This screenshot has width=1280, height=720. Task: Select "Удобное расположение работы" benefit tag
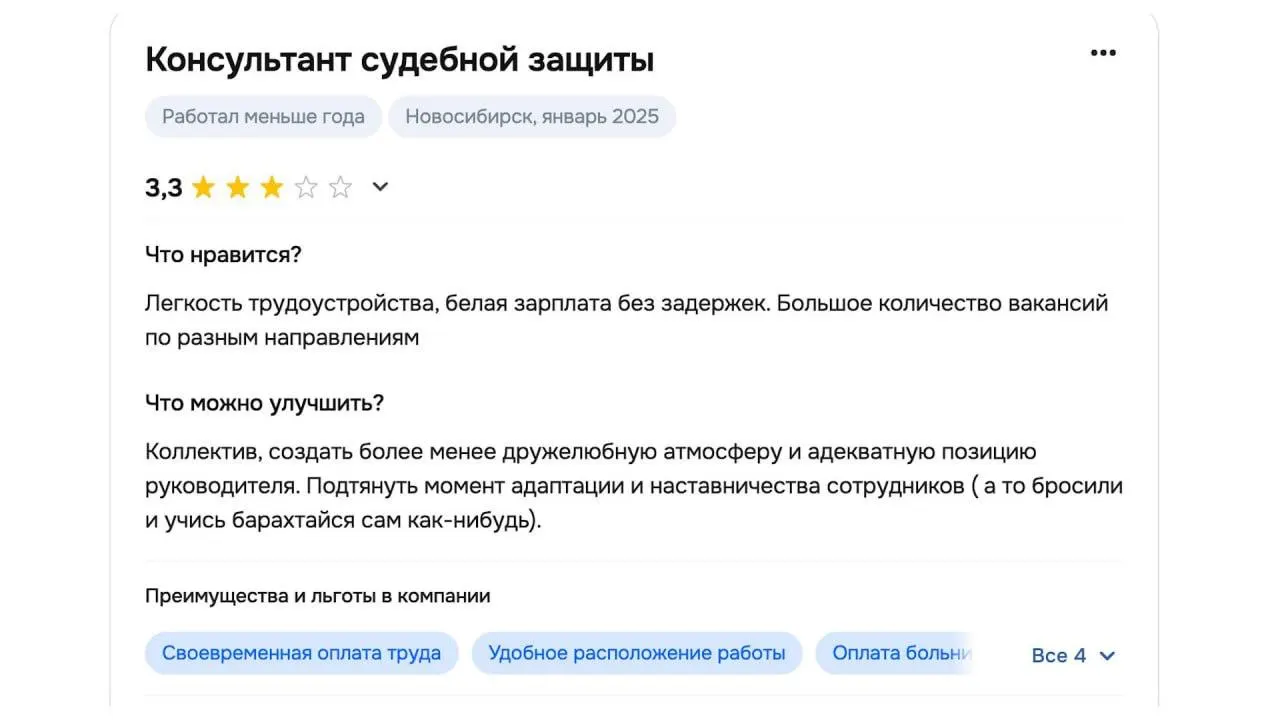pos(637,653)
